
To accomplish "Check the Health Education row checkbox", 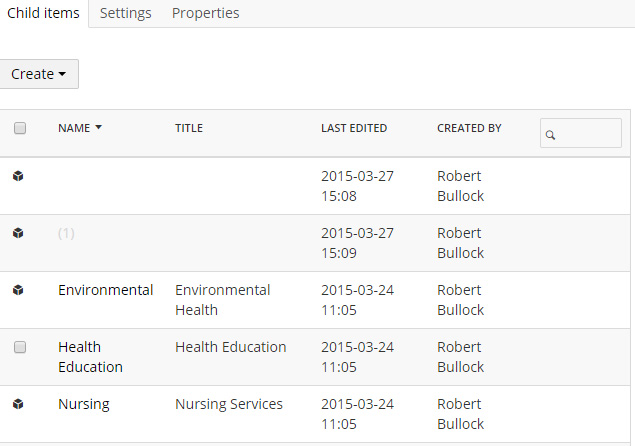I will (x=20, y=347).
